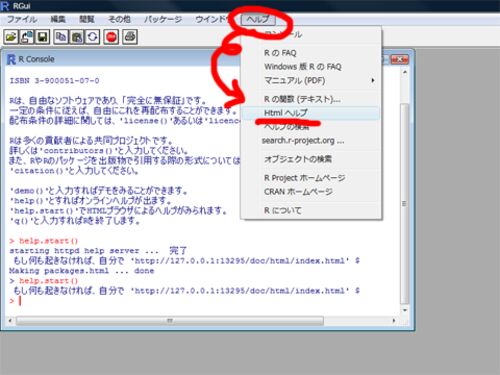Open the ウインドウ menu
Image resolution: width=500 pixels, height=375 pixels.
tap(213, 19)
